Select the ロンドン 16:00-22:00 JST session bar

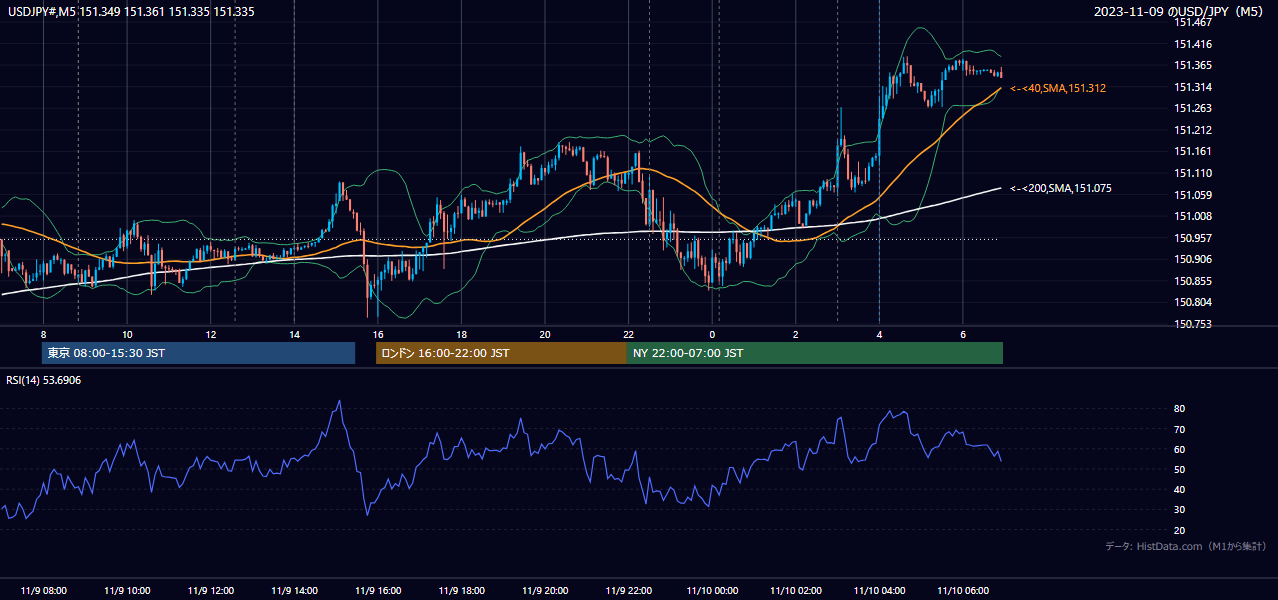click(501, 353)
